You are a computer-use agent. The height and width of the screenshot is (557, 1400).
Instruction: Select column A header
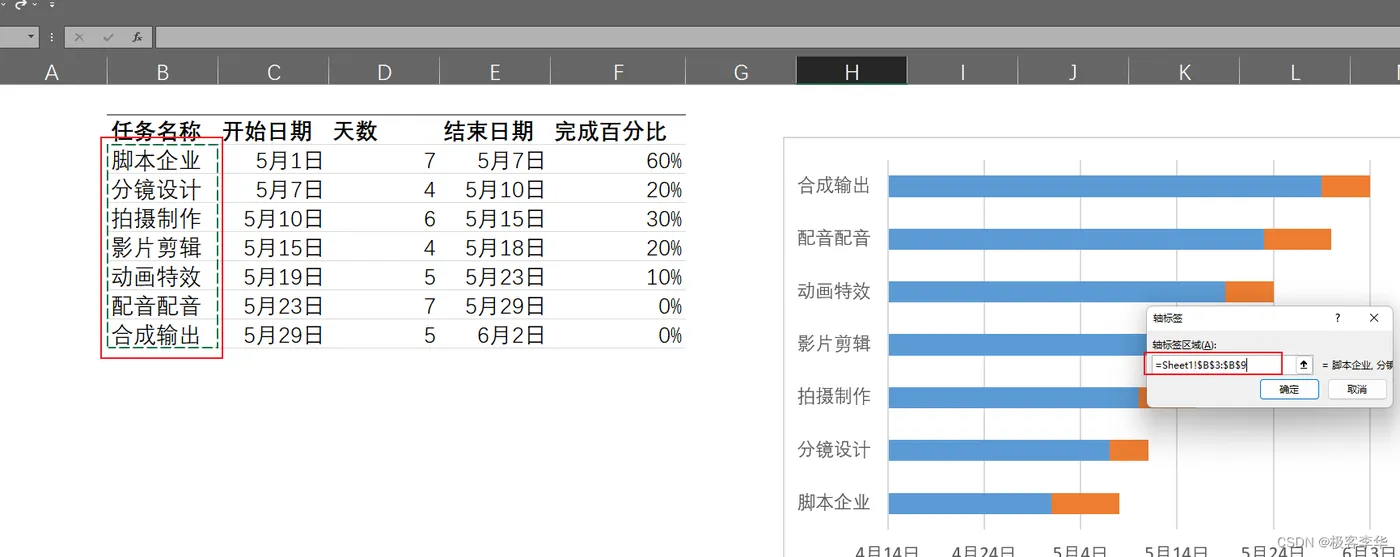(x=53, y=72)
